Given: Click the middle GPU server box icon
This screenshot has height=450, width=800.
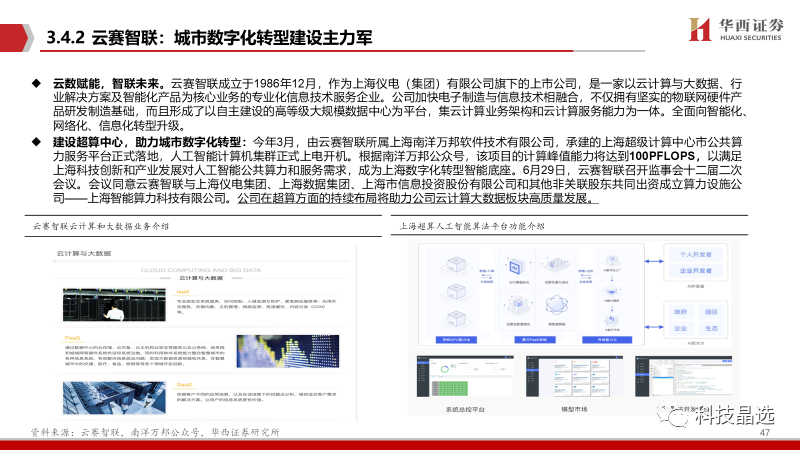Looking at the screenshot, I should (x=455, y=292).
